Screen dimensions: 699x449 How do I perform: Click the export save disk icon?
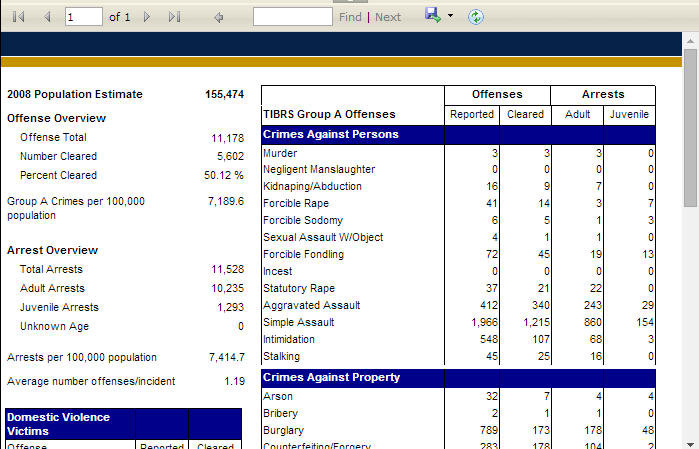coord(432,16)
